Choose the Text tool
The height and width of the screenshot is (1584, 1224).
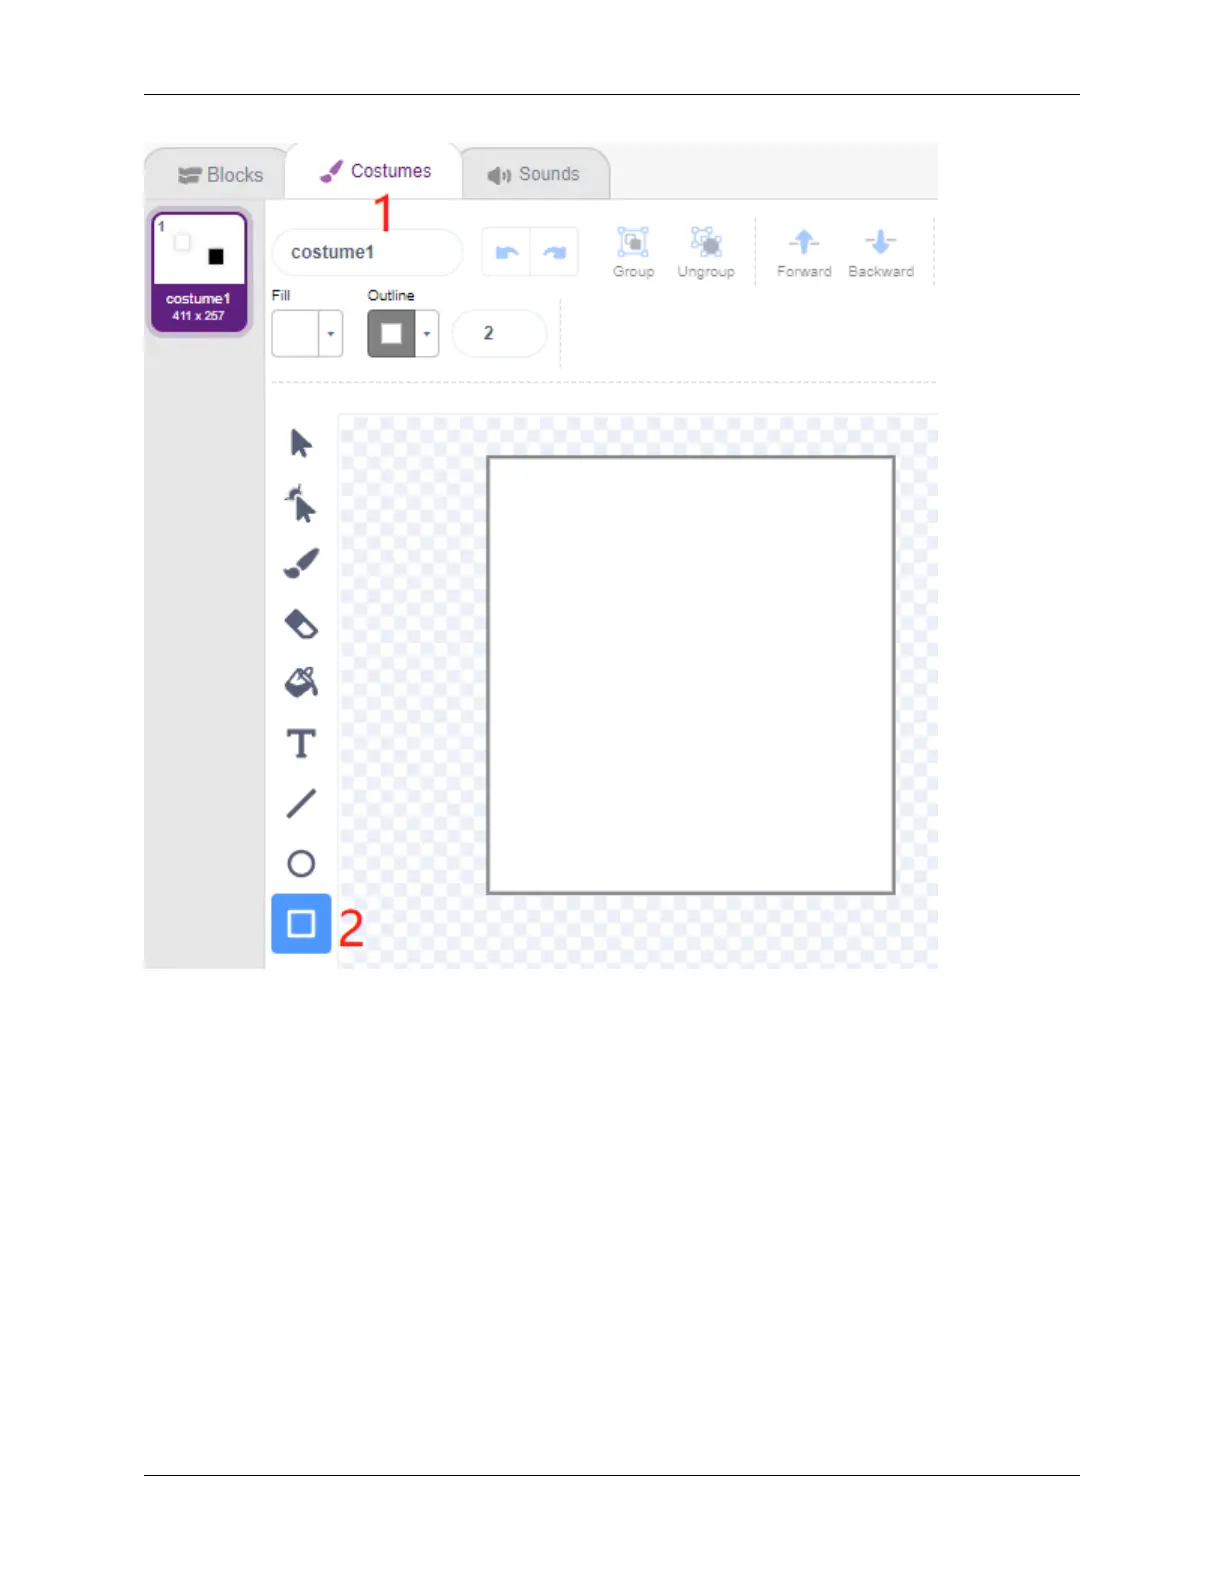click(x=301, y=744)
